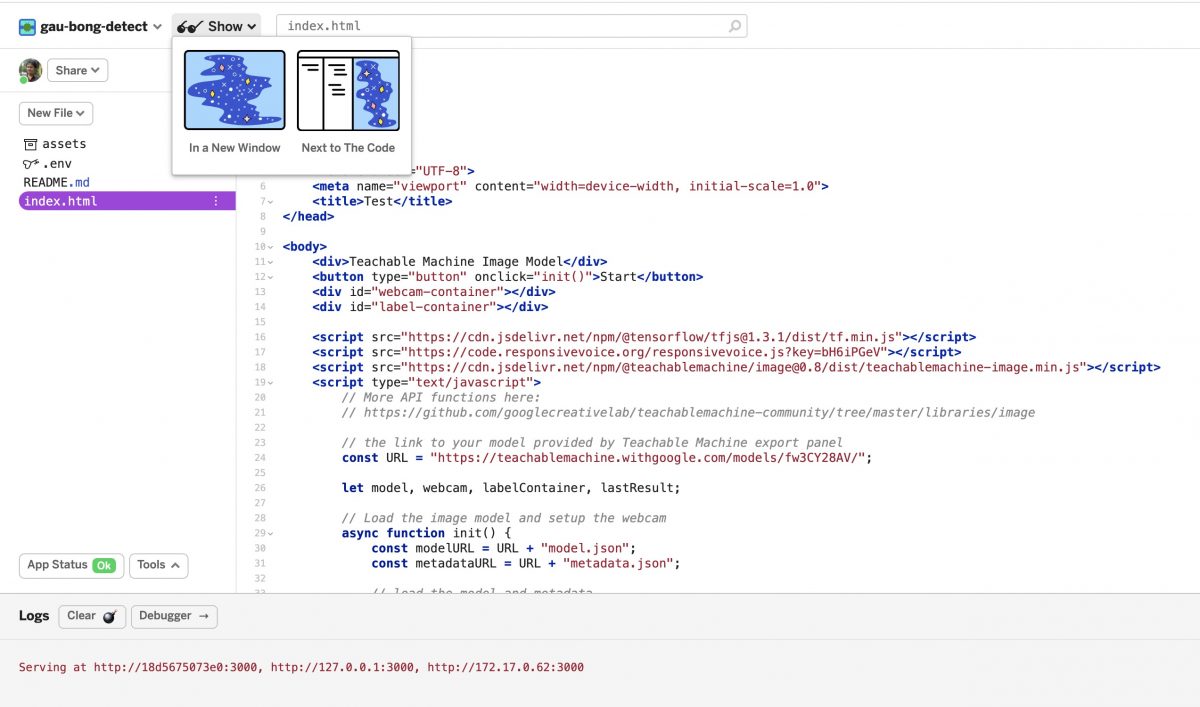Open the three-dot options menu for index.html

(x=215, y=201)
